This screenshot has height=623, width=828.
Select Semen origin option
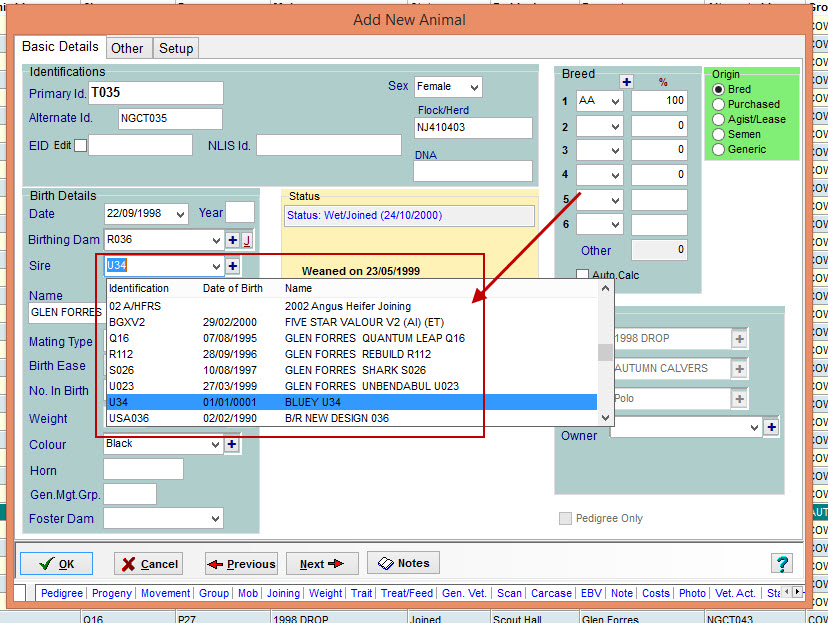[718, 134]
